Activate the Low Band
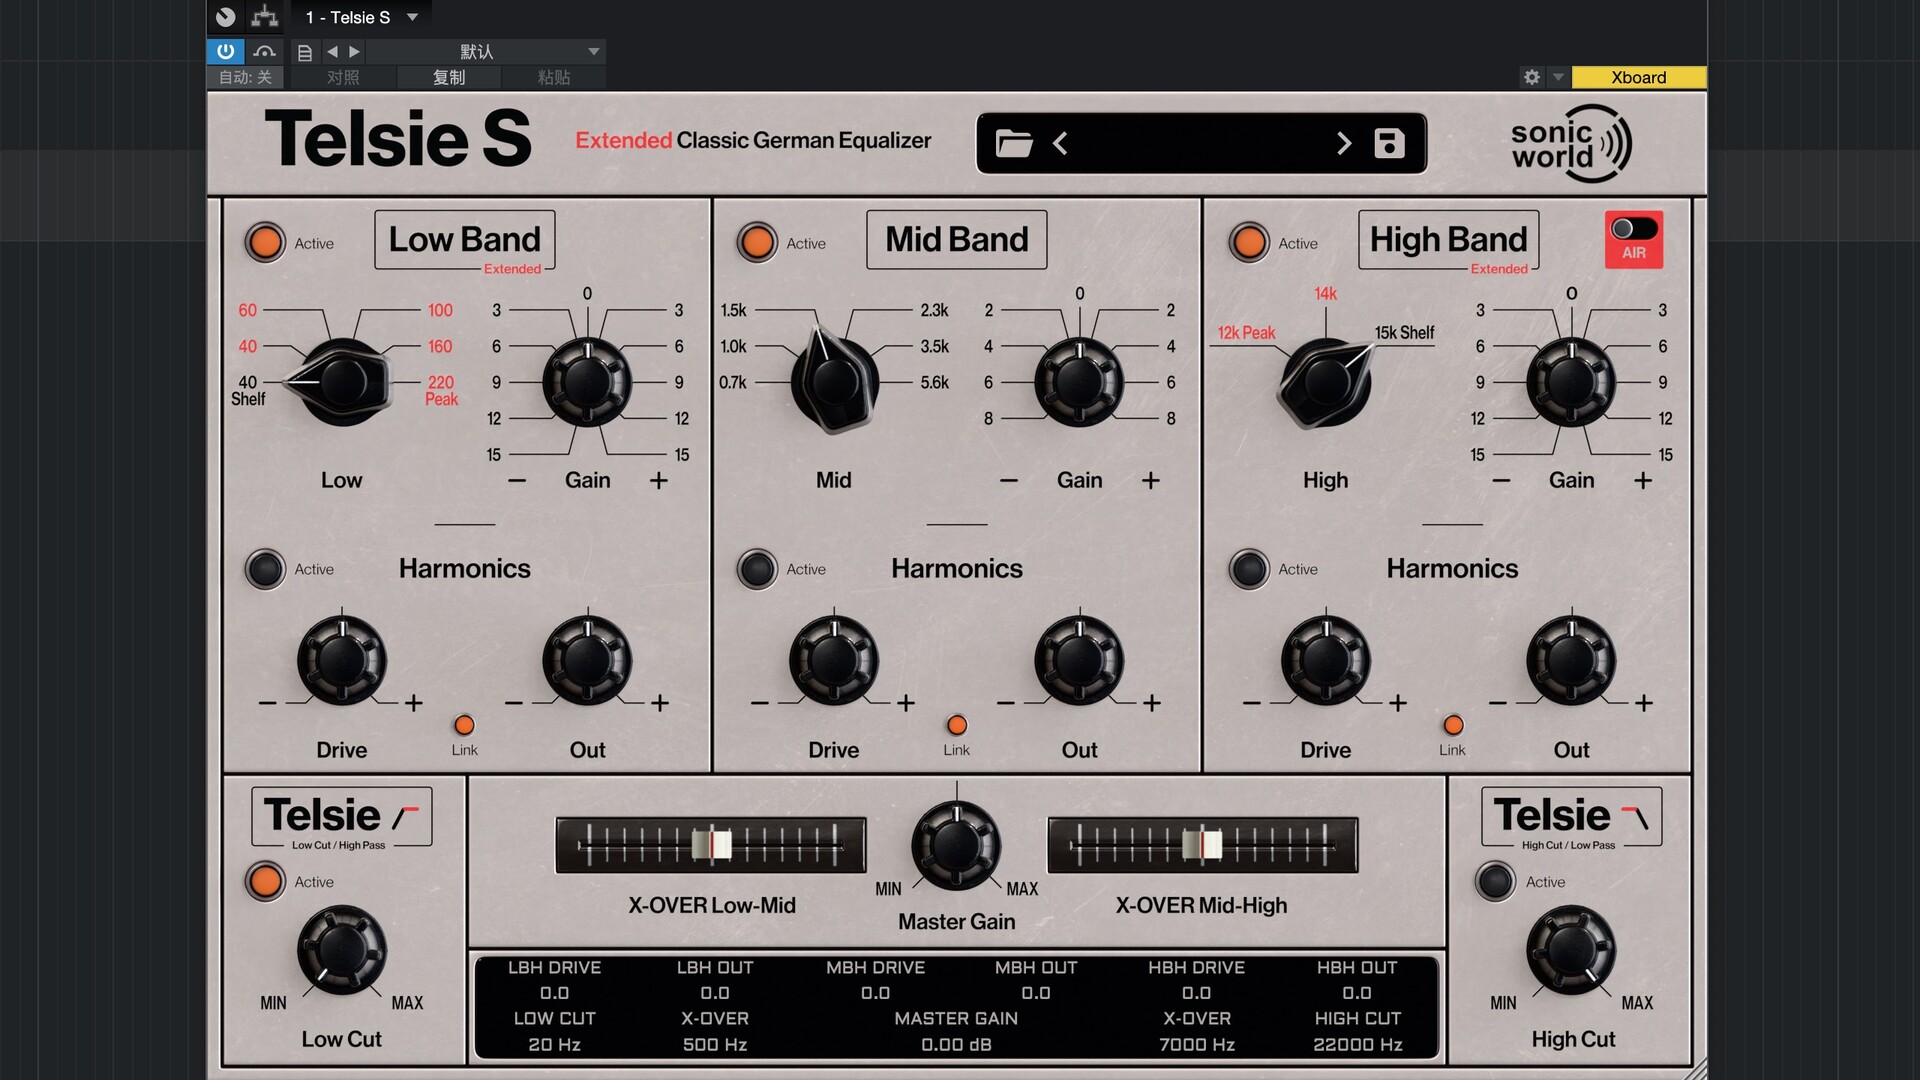This screenshot has width=1920, height=1080. click(265, 242)
